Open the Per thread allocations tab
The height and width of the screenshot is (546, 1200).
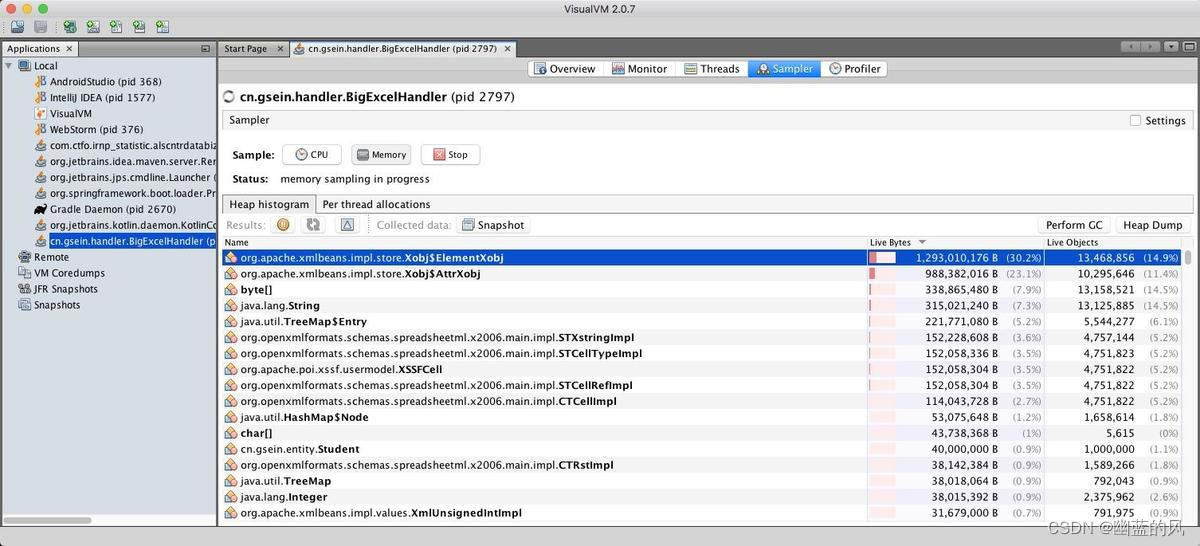[376, 204]
